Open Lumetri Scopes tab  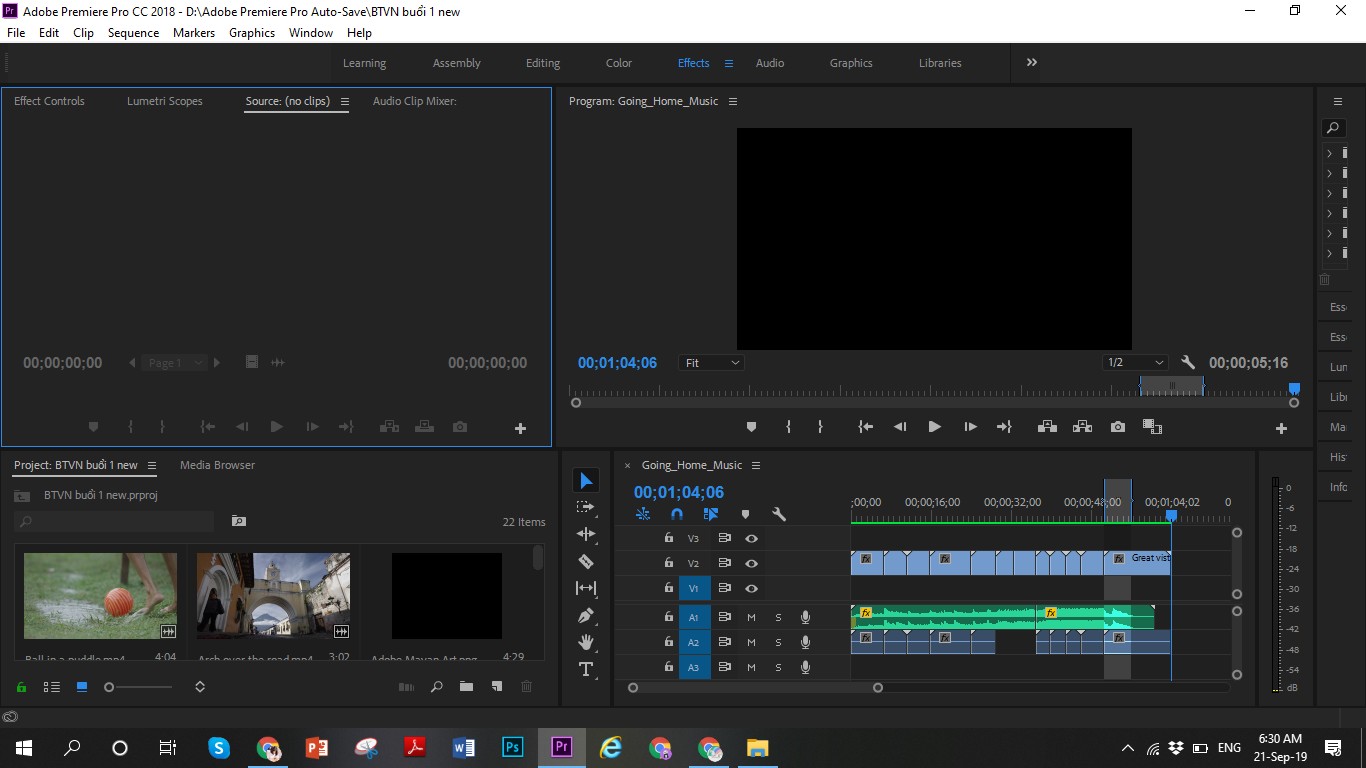pyautogui.click(x=165, y=101)
